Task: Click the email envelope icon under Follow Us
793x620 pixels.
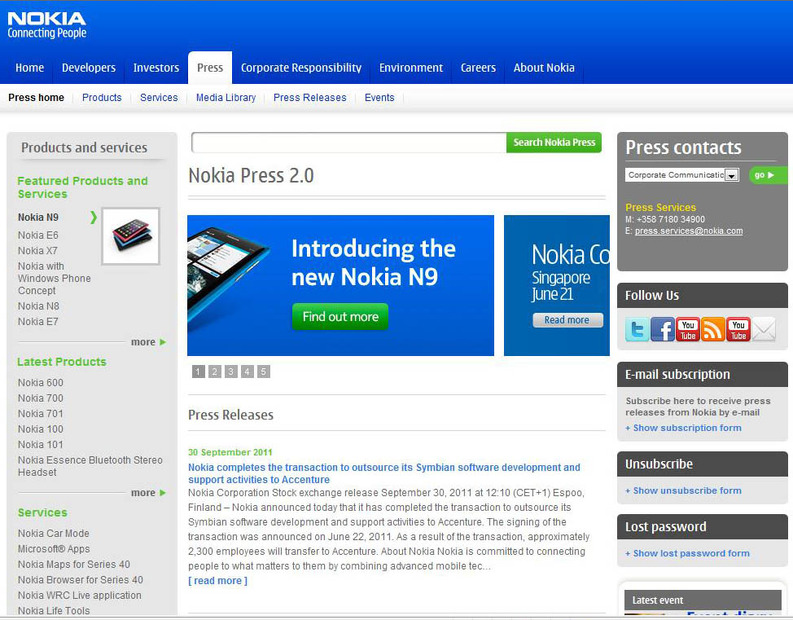Action: [764, 330]
